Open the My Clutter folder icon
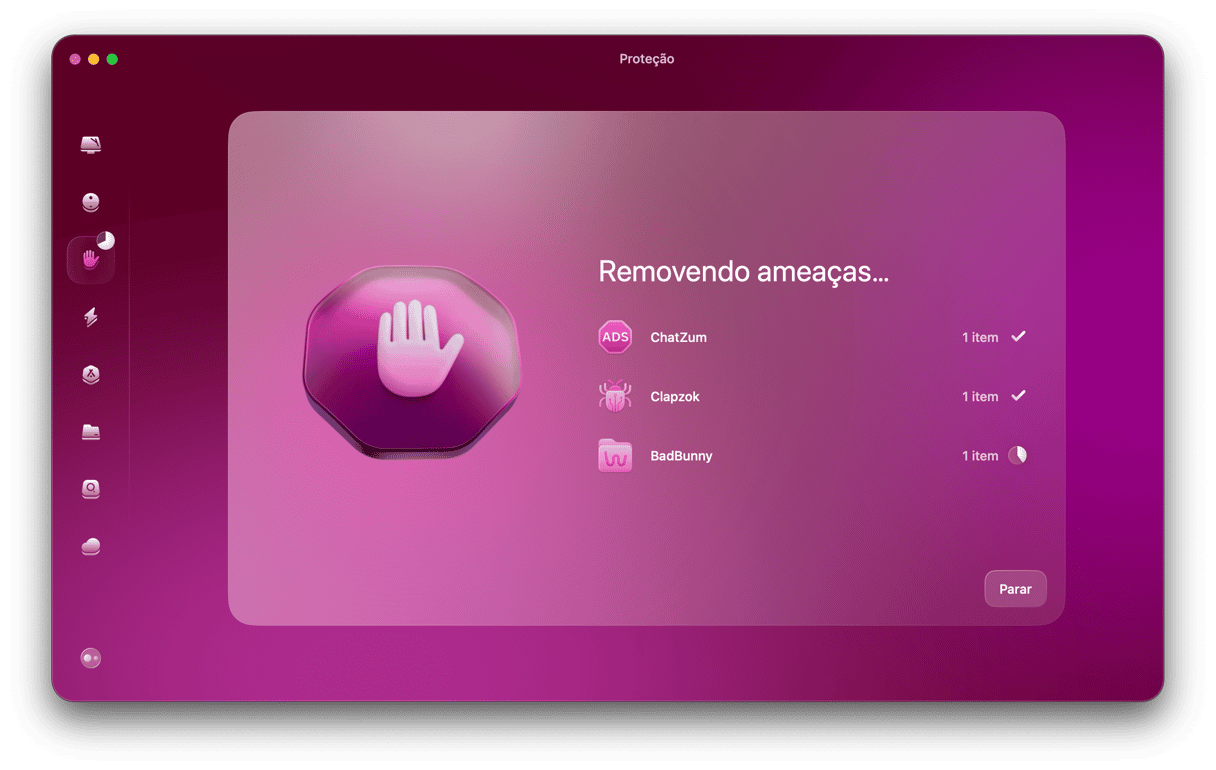 (91, 432)
